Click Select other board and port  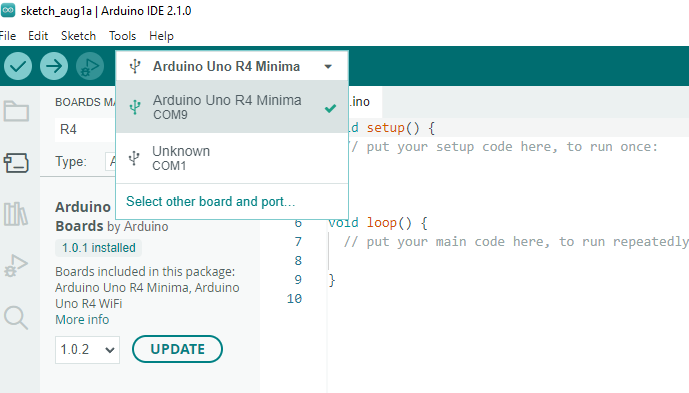tap(210, 201)
